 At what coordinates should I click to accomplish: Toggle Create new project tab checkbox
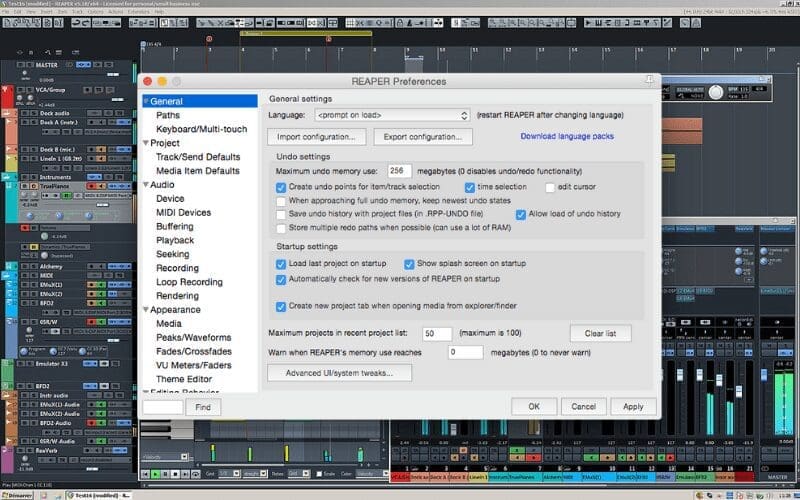pyautogui.click(x=281, y=306)
